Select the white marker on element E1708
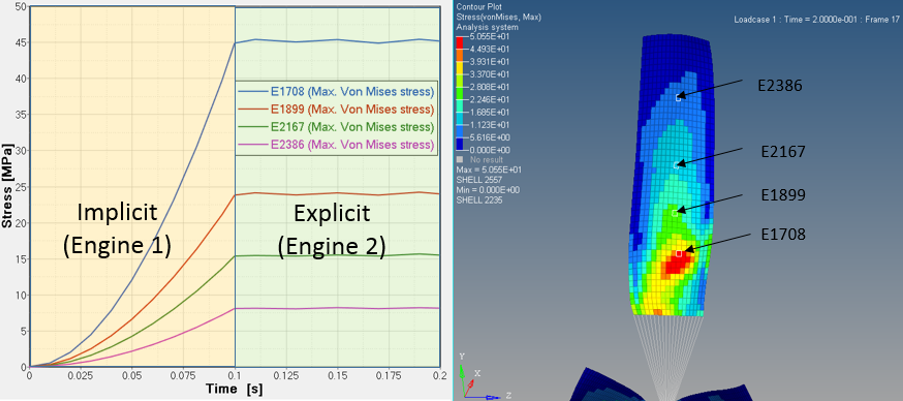Screen dimensions: 903x401 point(679,253)
